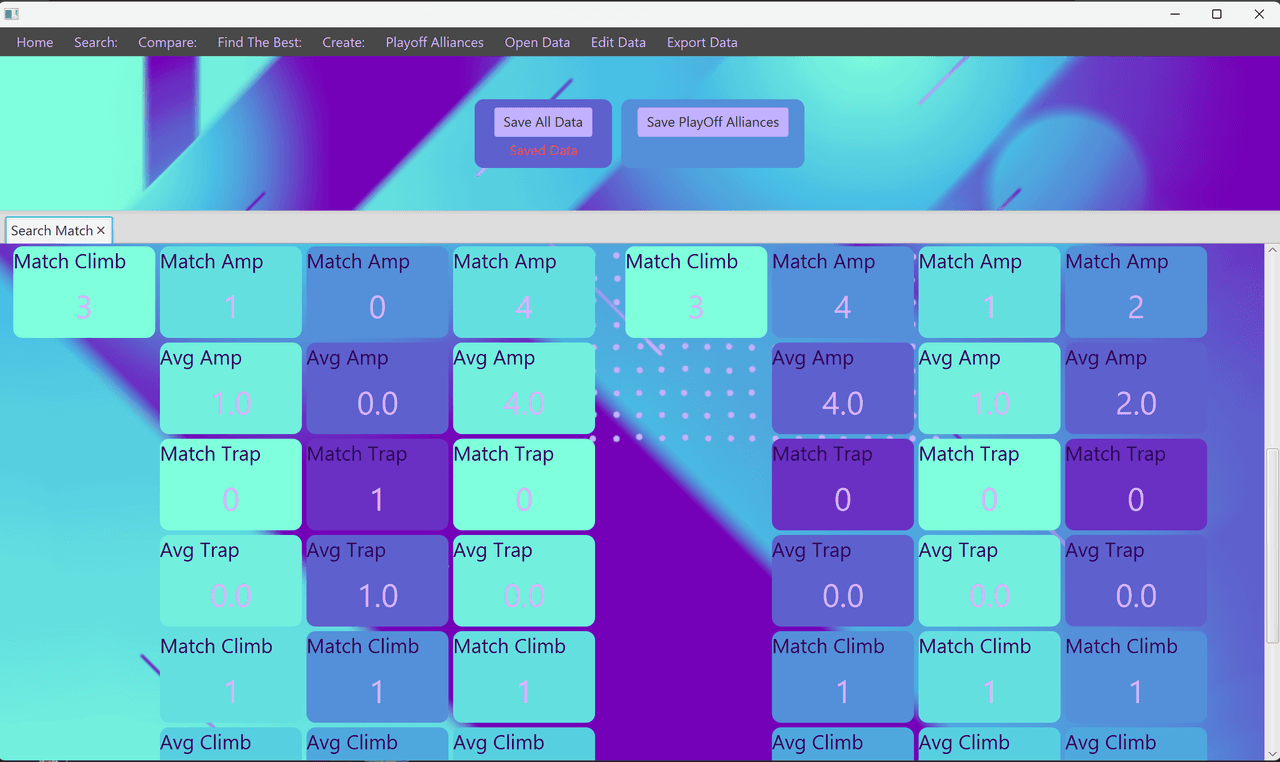Close the Search Match tab
Viewport: 1280px width, 762px height.
(101, 231)
